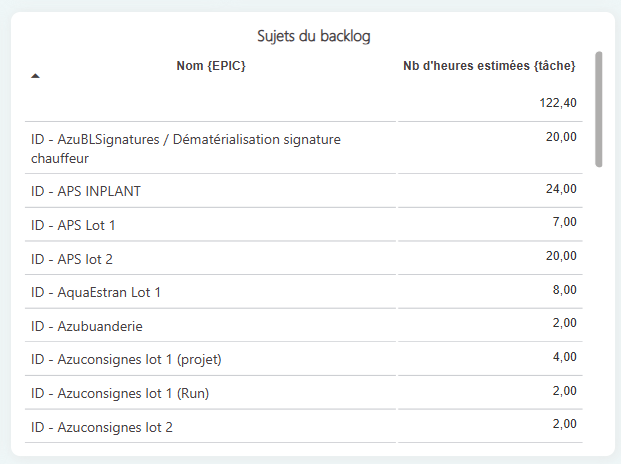
Task: Click the 7,00 hours cell
Action: click(x=564, y=222)
